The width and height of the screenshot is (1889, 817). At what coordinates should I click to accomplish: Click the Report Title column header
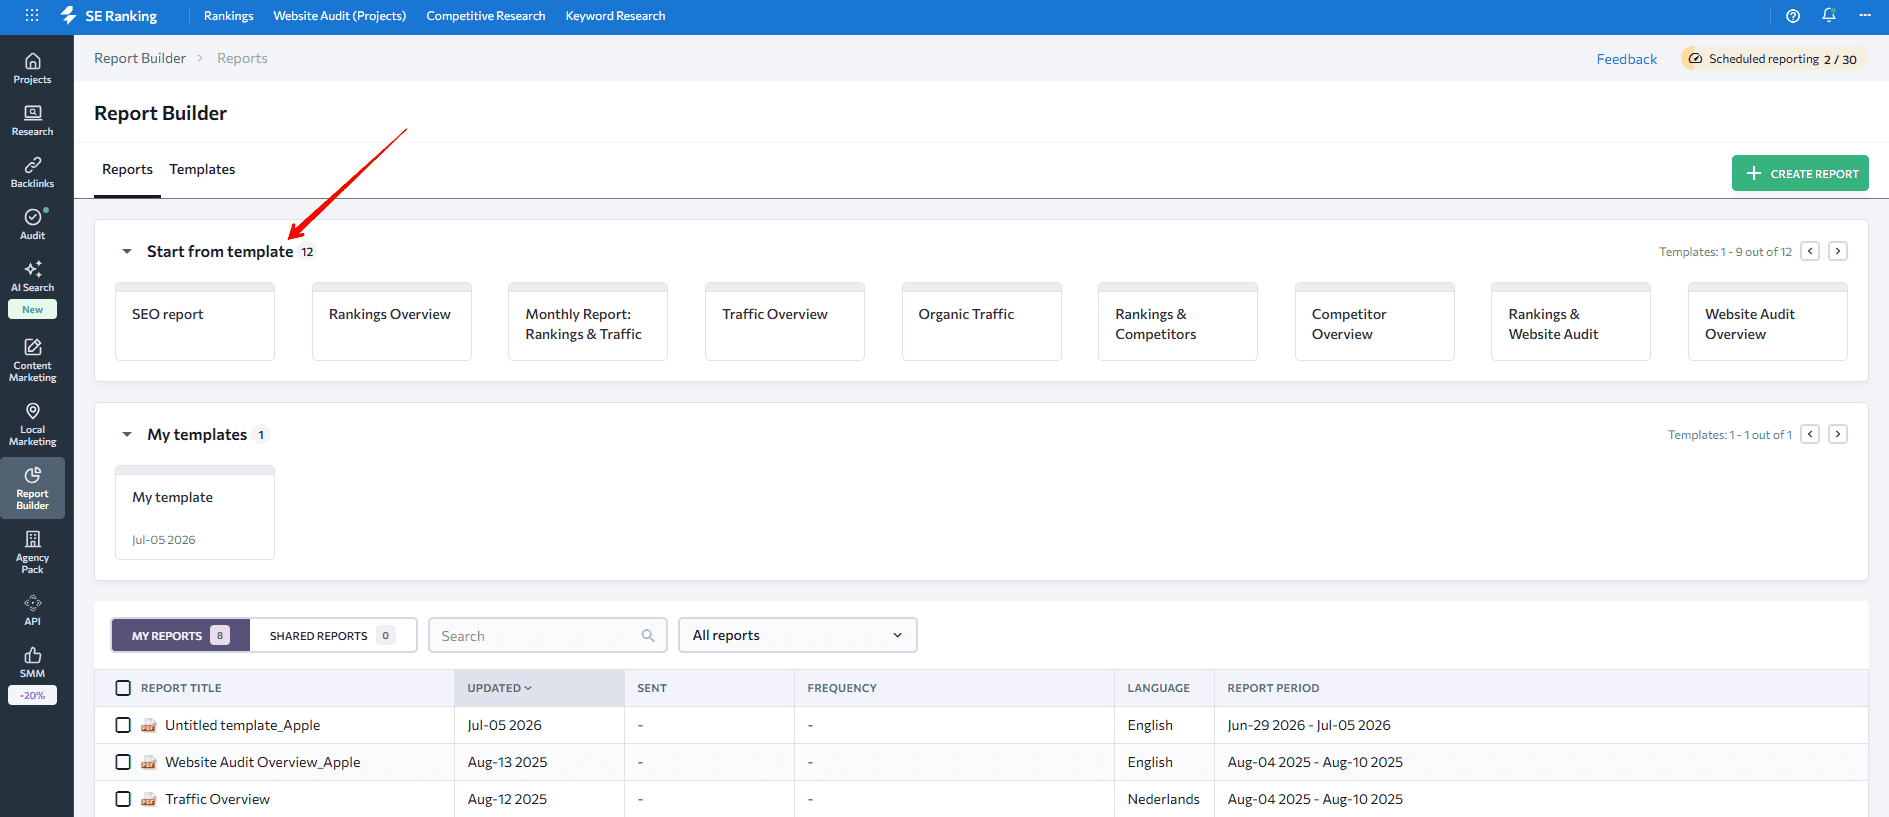[181, 688]
